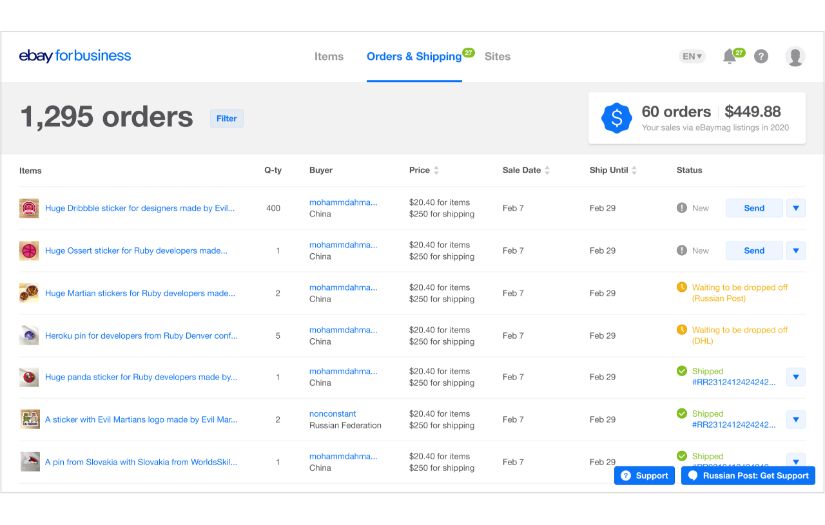Click the New status icon for Dribbble sticker
This screenshot has height=525, width=825.
(682, 208)
